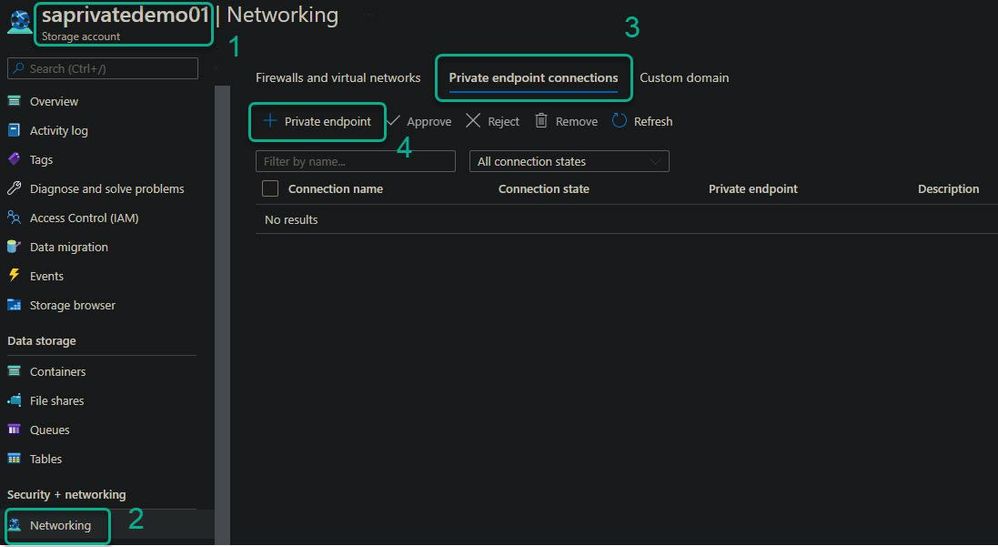Click the Refresh circular arrow icon

coord(619,121)
